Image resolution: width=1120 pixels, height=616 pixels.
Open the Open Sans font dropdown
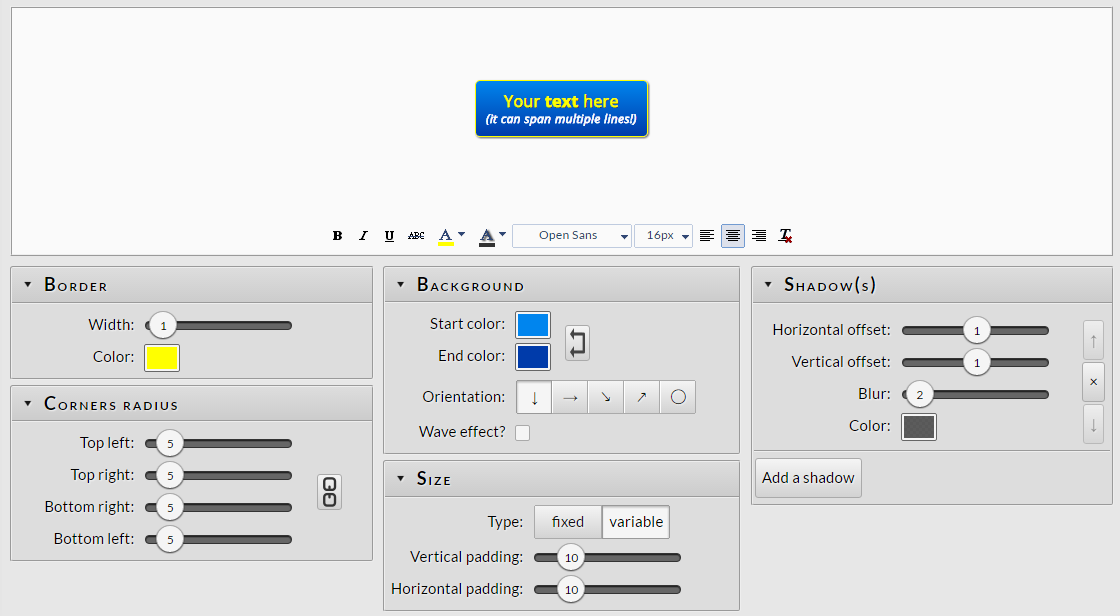[x=572, y=236]
